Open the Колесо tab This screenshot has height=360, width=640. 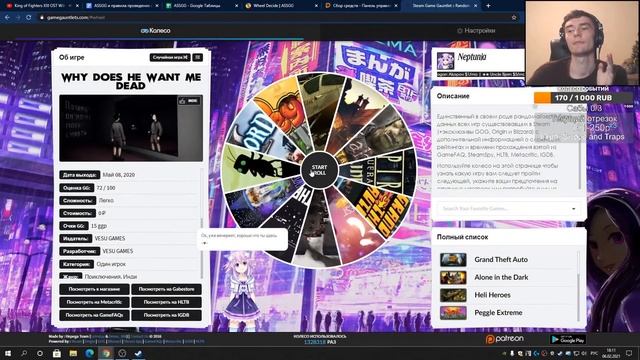(x=156, y=31)
